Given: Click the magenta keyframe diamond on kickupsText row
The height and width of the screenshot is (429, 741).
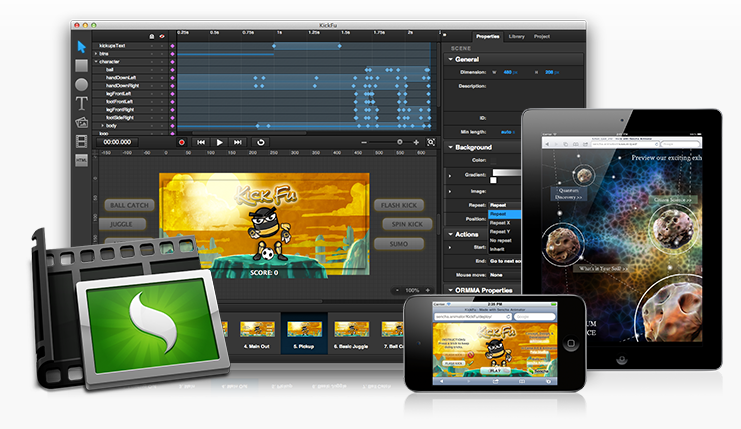Looking at the screenshot, I should point(172,46).
